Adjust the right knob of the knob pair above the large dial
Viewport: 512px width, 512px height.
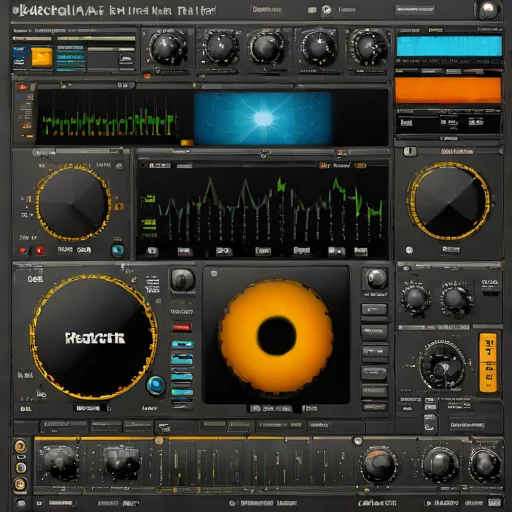pos(456,298)
